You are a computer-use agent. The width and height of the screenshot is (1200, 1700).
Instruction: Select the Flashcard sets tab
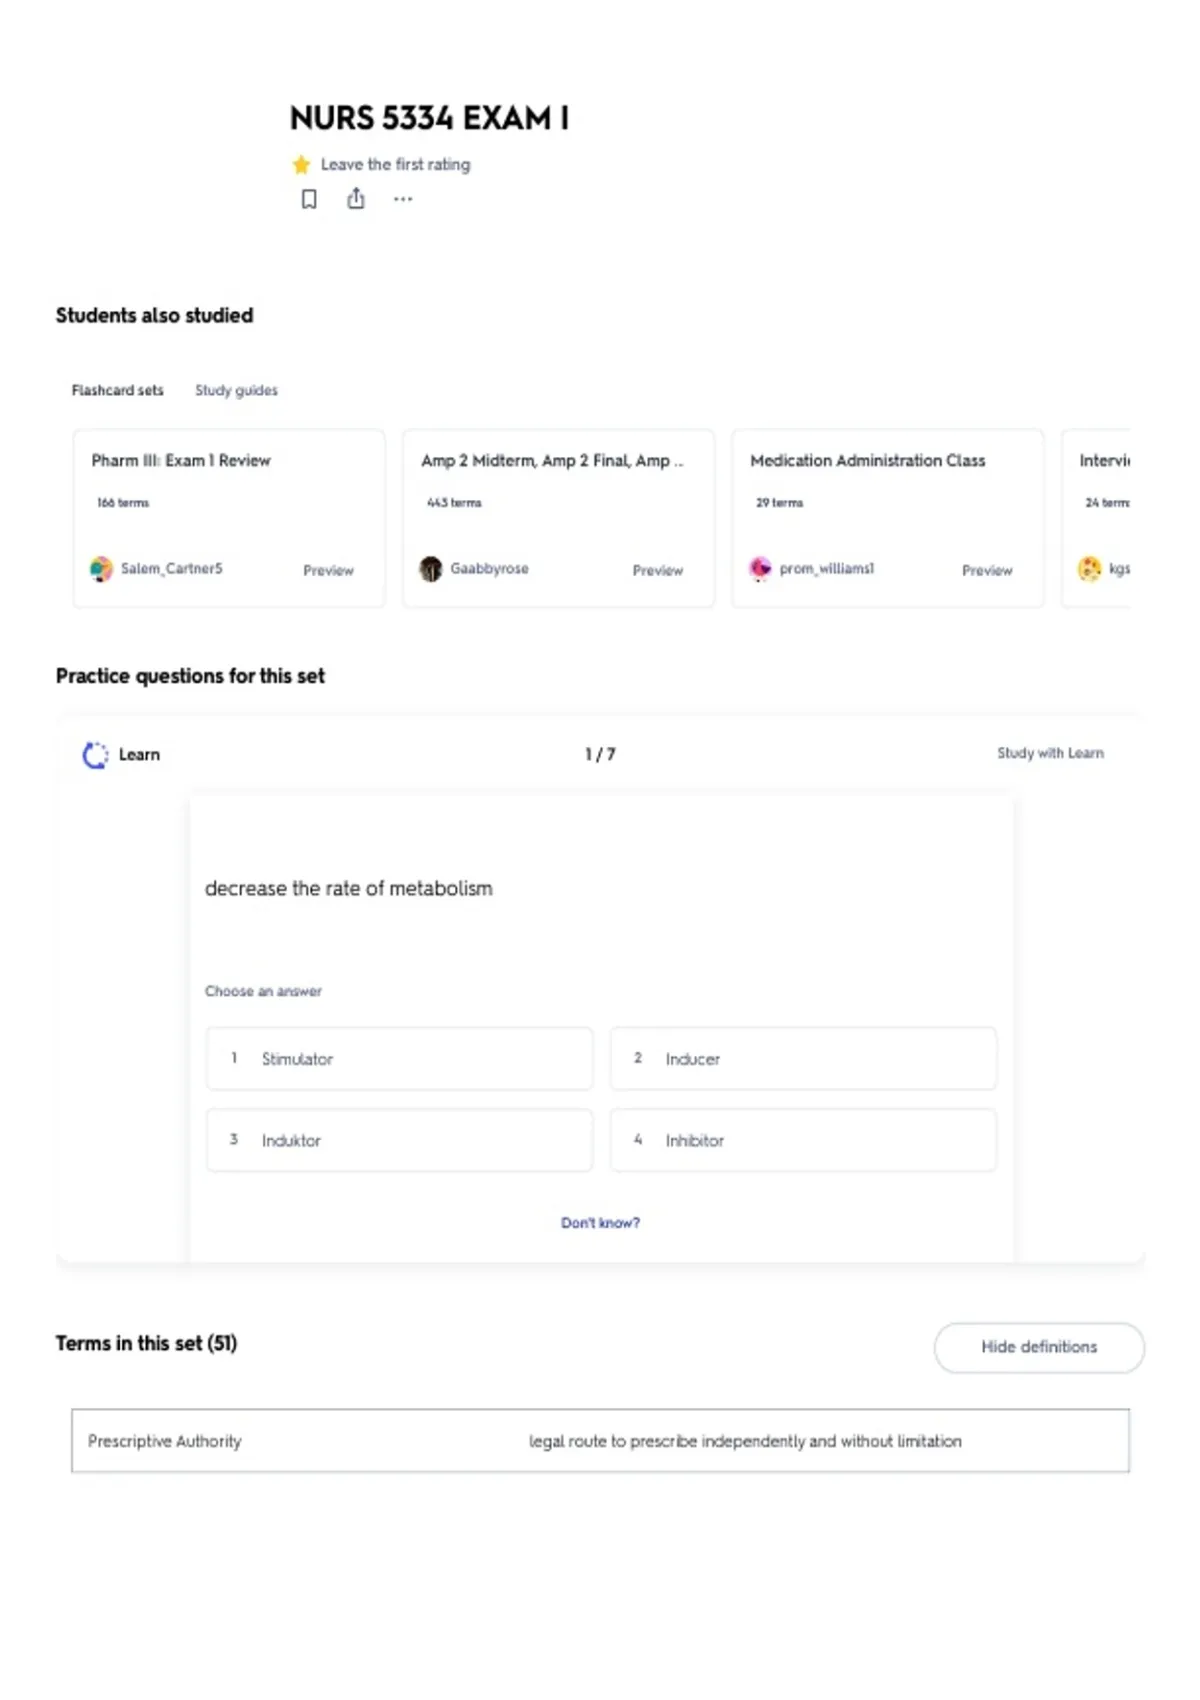117,390
